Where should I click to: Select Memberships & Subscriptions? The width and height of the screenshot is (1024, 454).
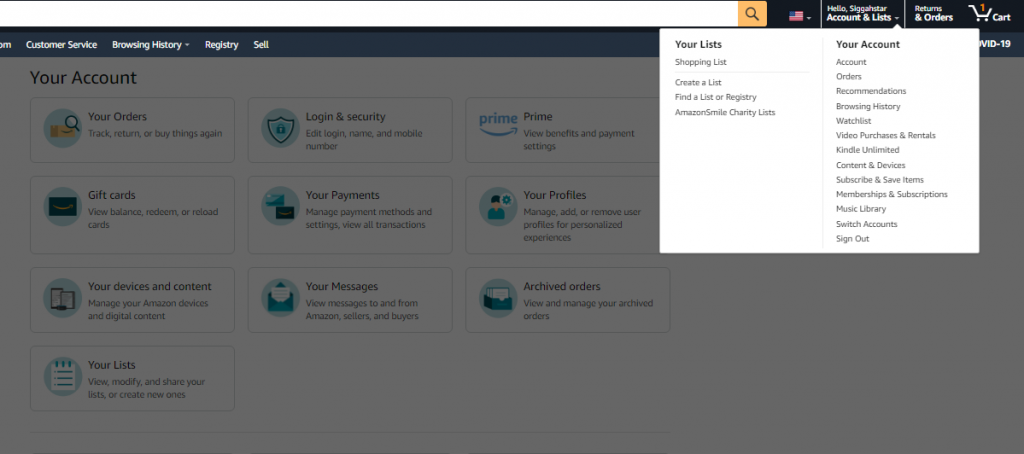point(891,194)
